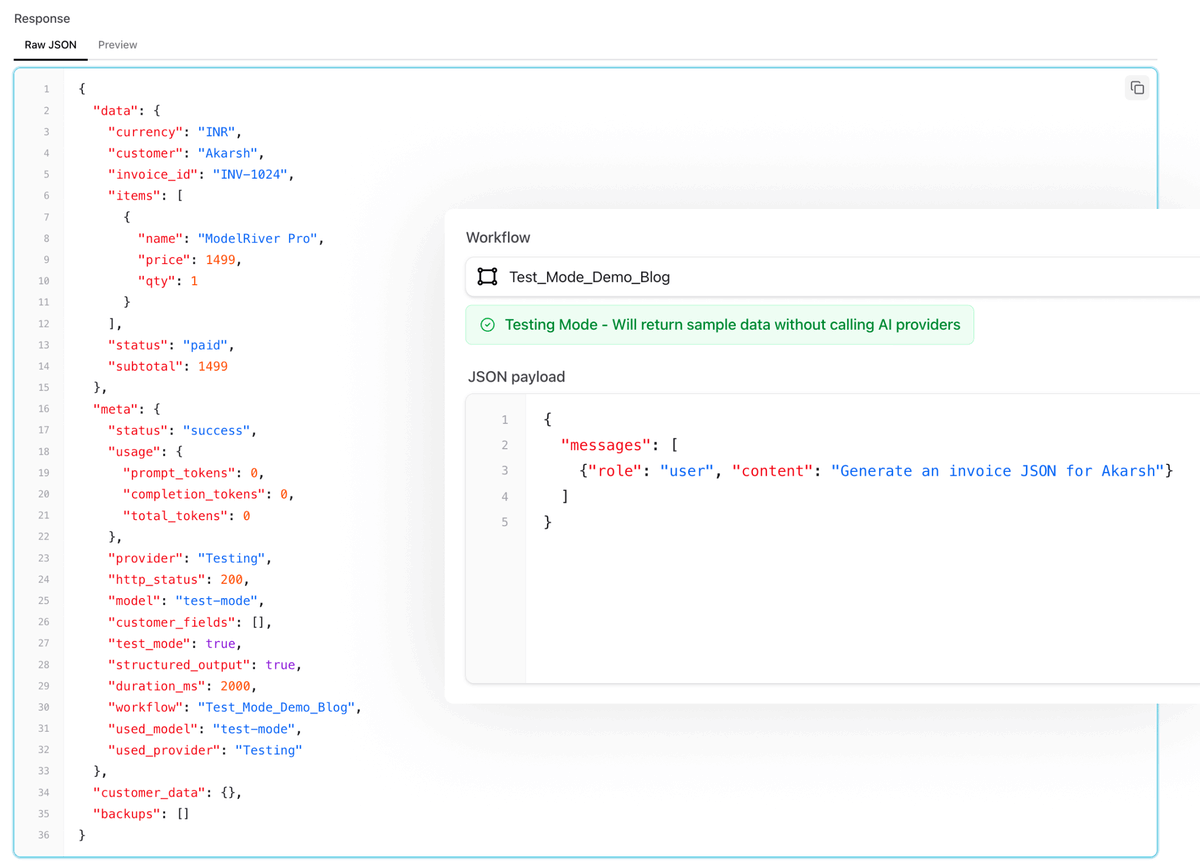Click the "Test_Mode_Demo_Blog" workflow value in the response
The height and width of the screenshot is (866, 1200).
[x=277, y=707]
